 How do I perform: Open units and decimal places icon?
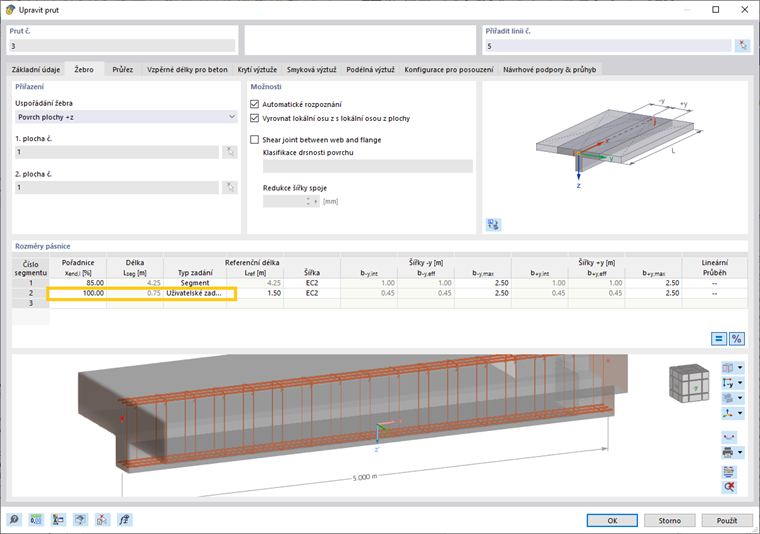pyautogui.click(x=36, y=520)
